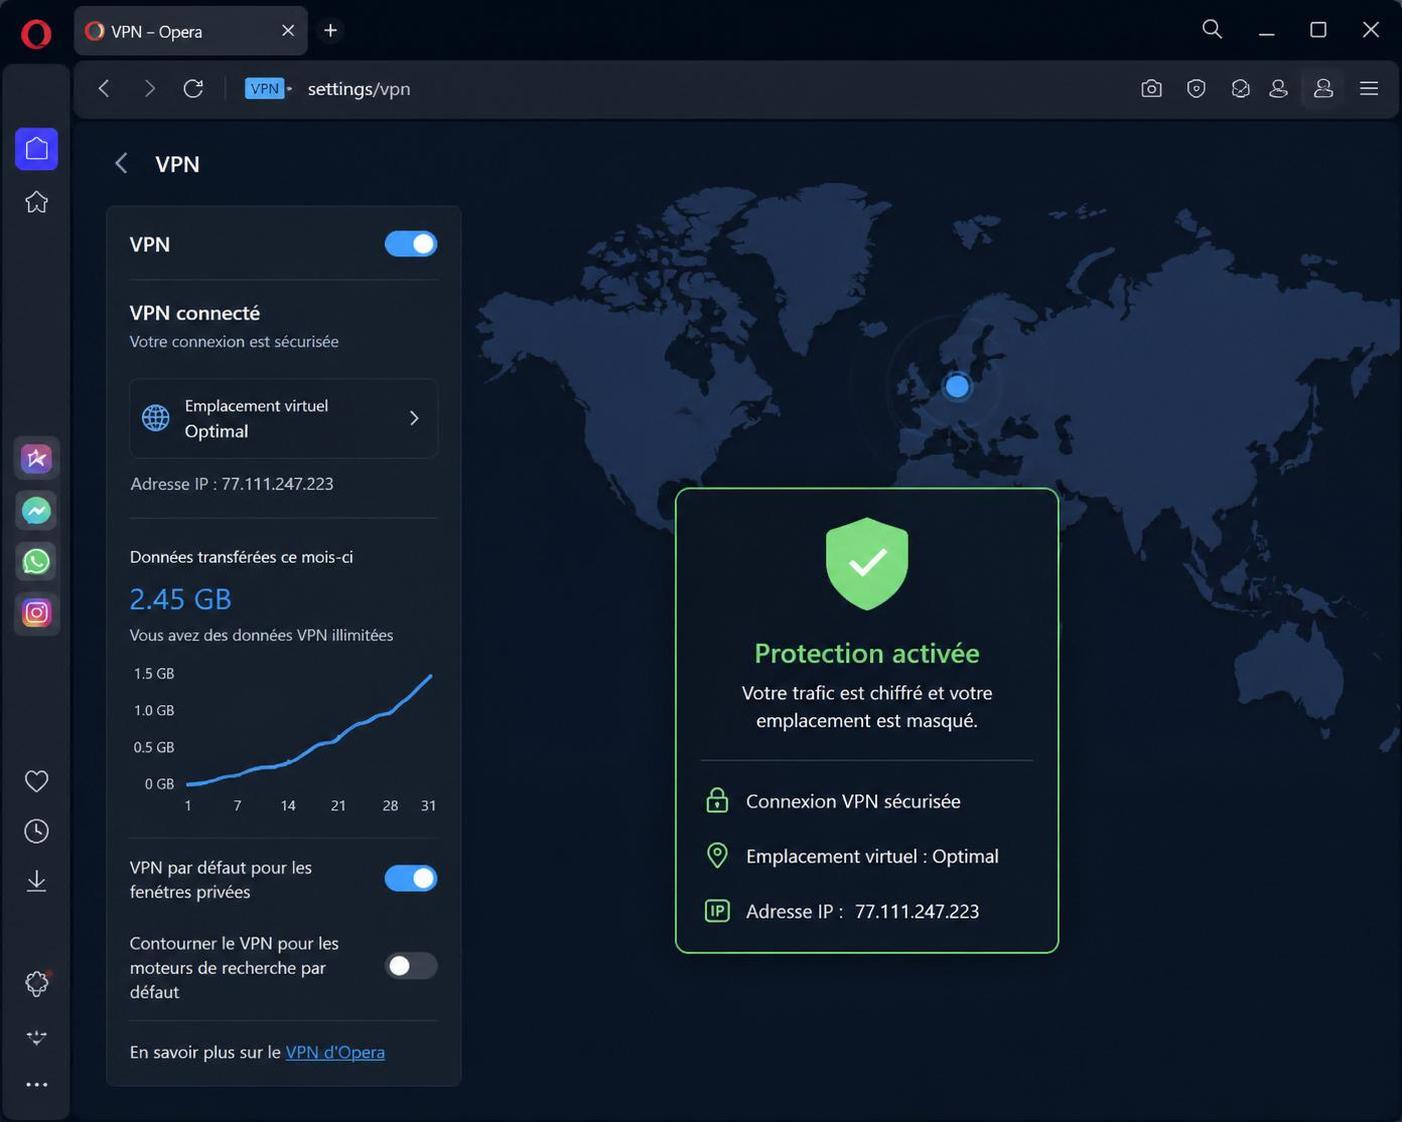
Task: Open the settings gear in sidebar
Action: click(37, 984)
